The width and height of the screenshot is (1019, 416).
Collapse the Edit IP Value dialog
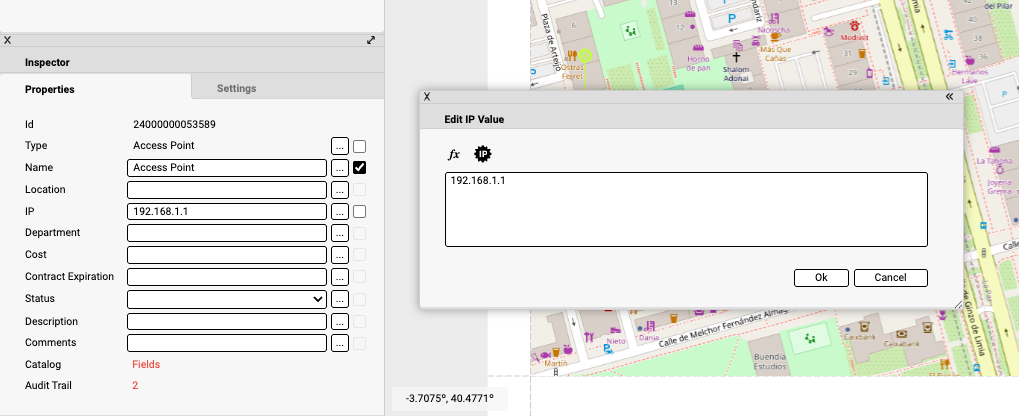(x=949, y=97)
